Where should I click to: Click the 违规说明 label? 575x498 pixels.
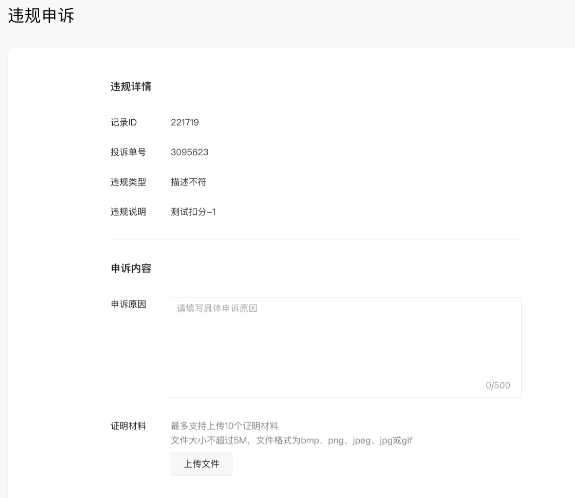point(128,212)
